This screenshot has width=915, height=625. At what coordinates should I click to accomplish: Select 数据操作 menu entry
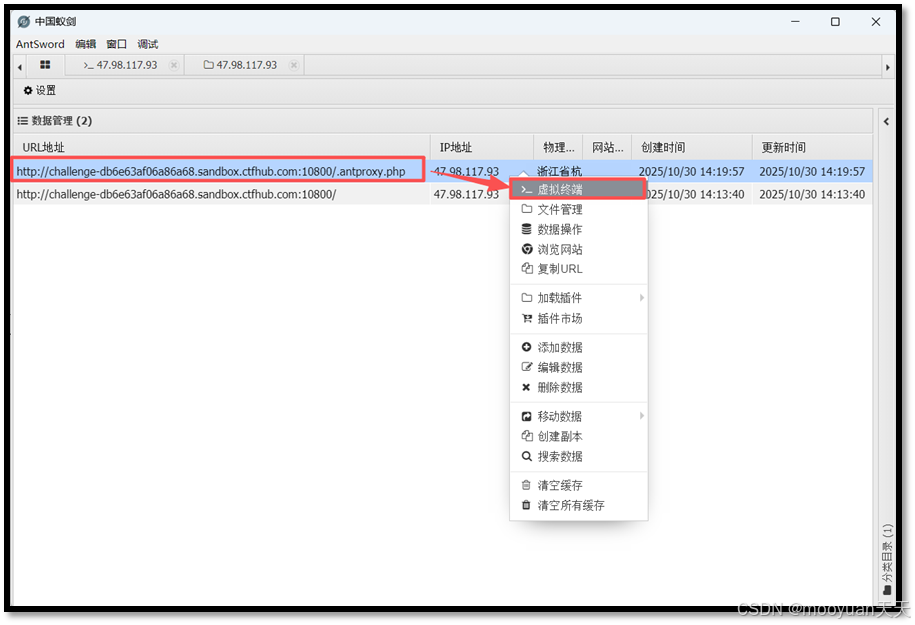click(x=578, y=229)
